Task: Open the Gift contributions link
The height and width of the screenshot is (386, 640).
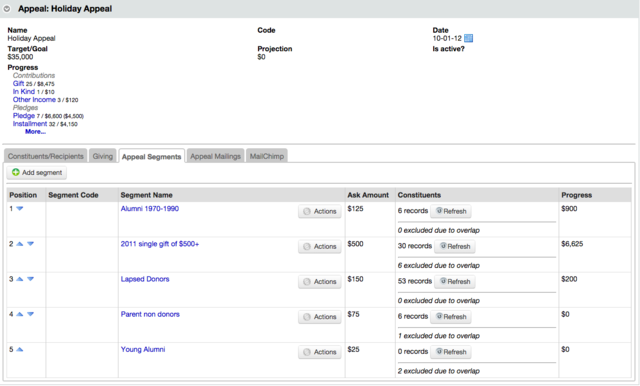Action: coord(18,84)
